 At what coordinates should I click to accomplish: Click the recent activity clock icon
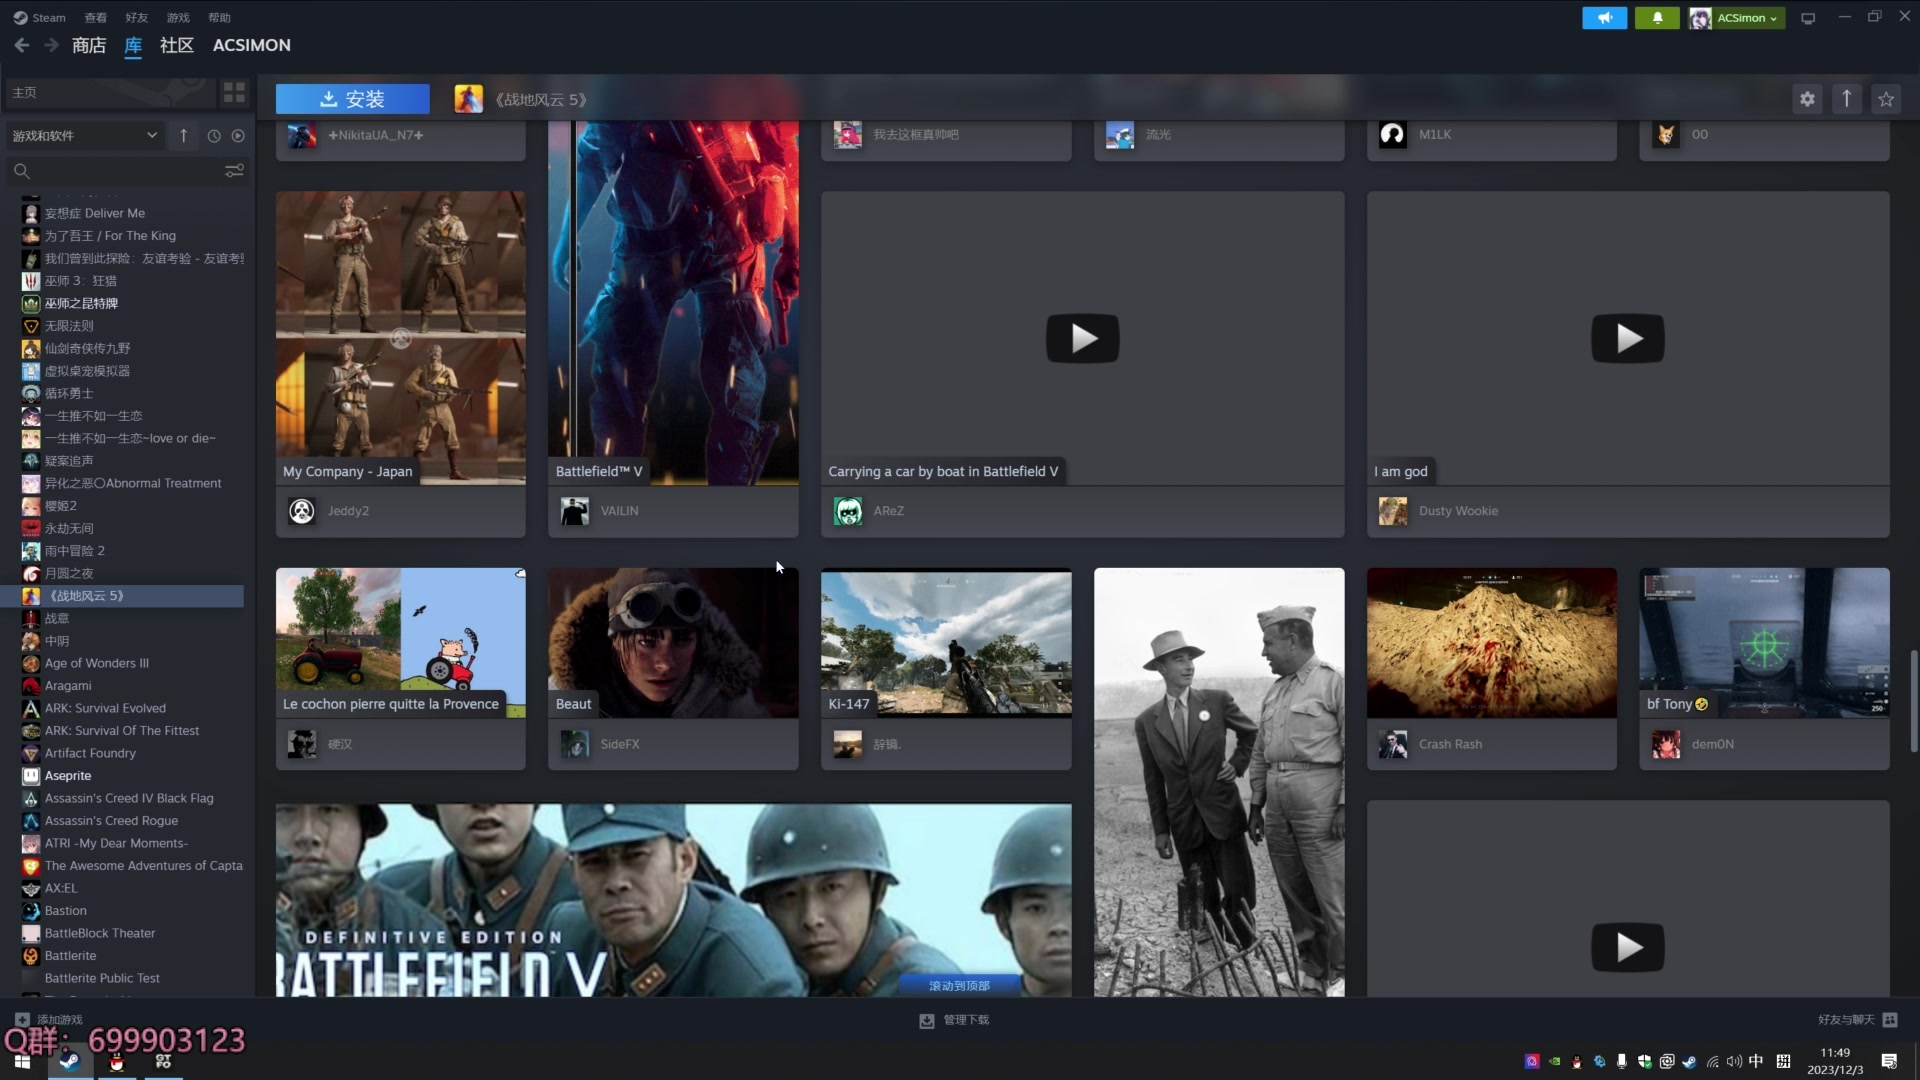pyautogui.click(x=214, y=136)
